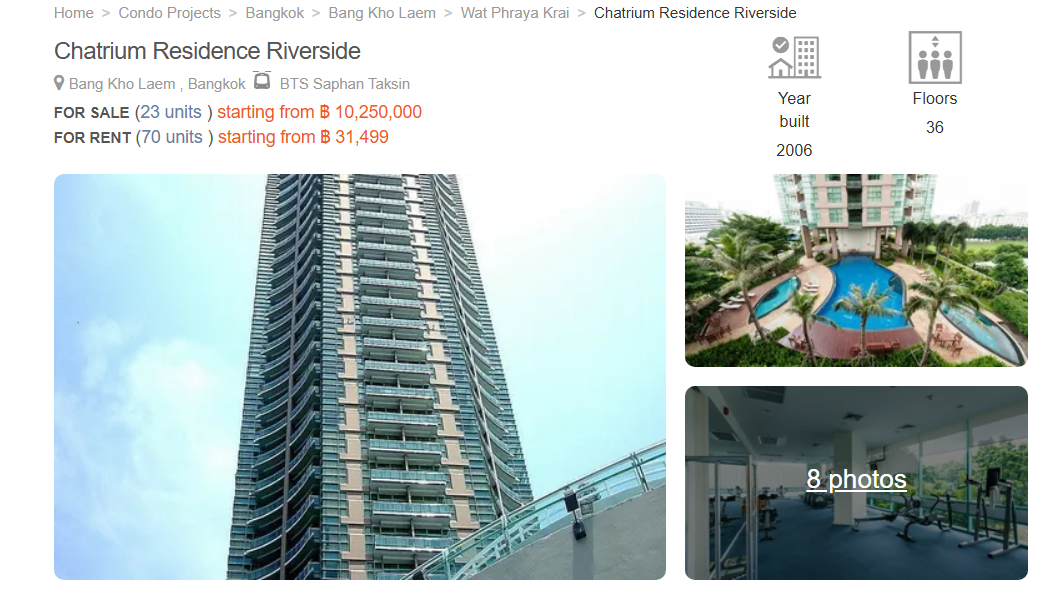This screenshot has height=597, width=1050.
Task: Open Condo Projects breadcrumb link
Action: click(x=169, y=13)
